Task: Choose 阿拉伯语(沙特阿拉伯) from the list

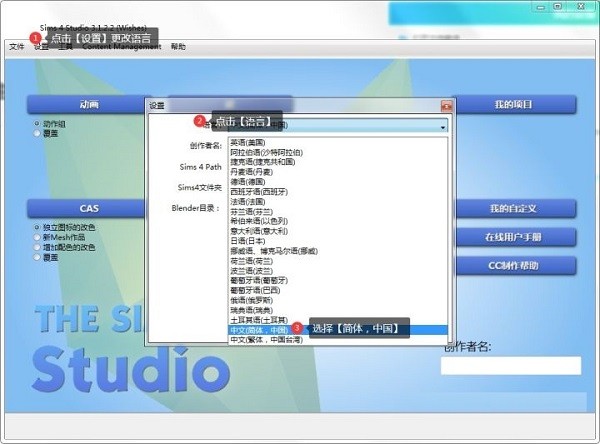Action: 338,152
